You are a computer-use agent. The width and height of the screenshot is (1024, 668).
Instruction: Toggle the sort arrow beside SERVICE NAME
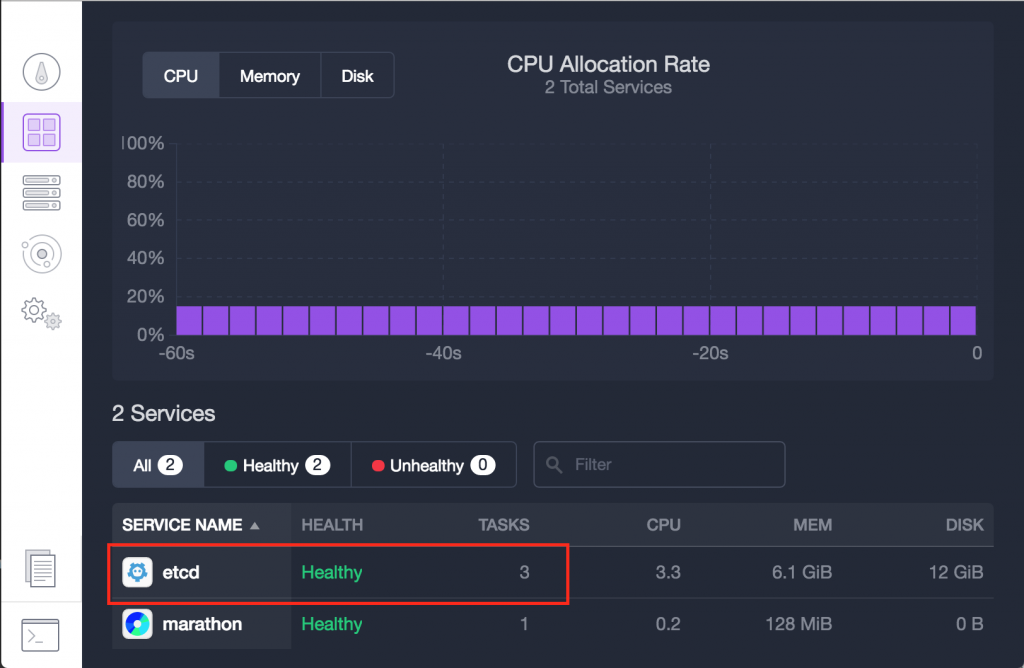[x=255, y=526]
